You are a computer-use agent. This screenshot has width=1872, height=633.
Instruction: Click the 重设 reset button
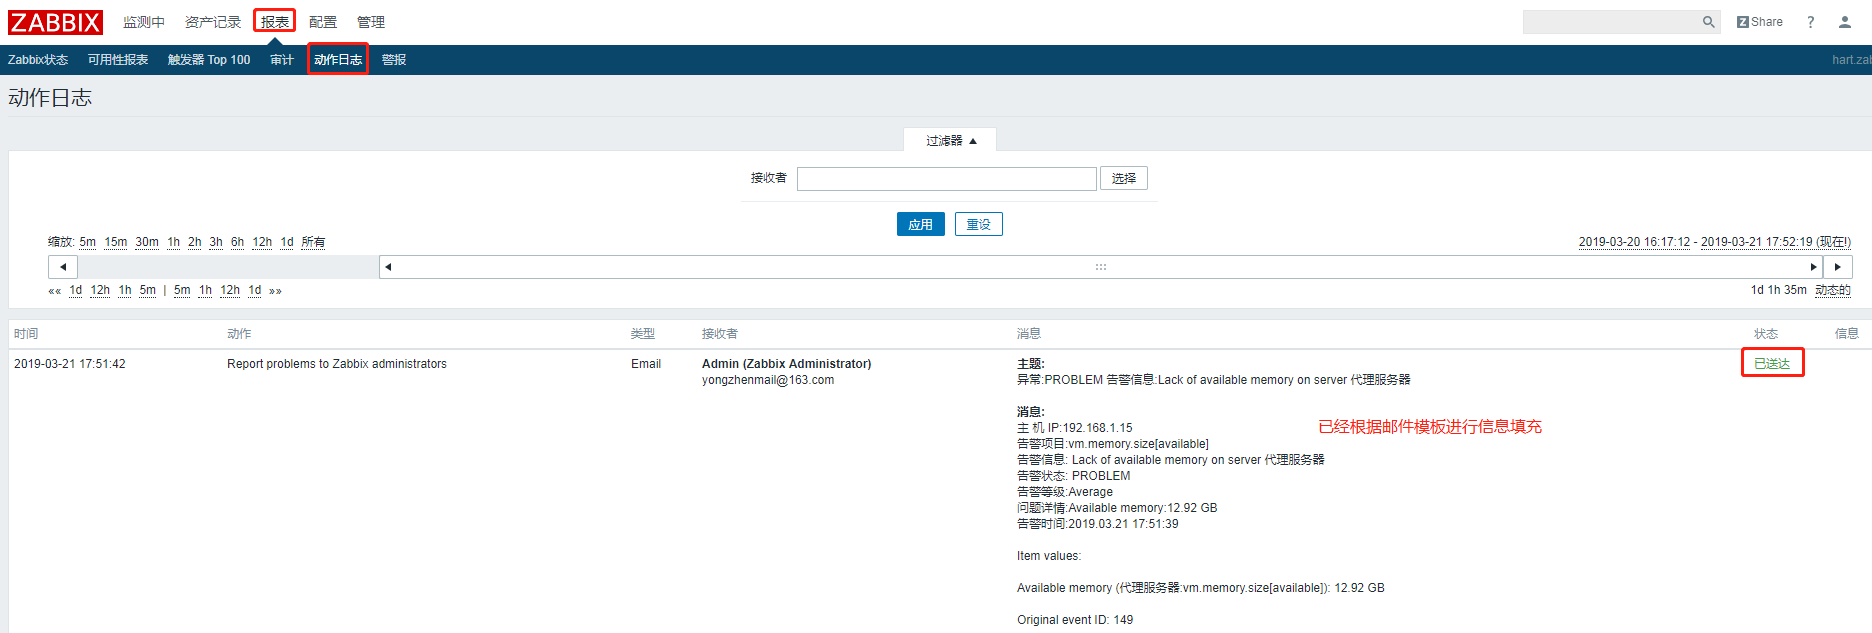coord(979,224)
